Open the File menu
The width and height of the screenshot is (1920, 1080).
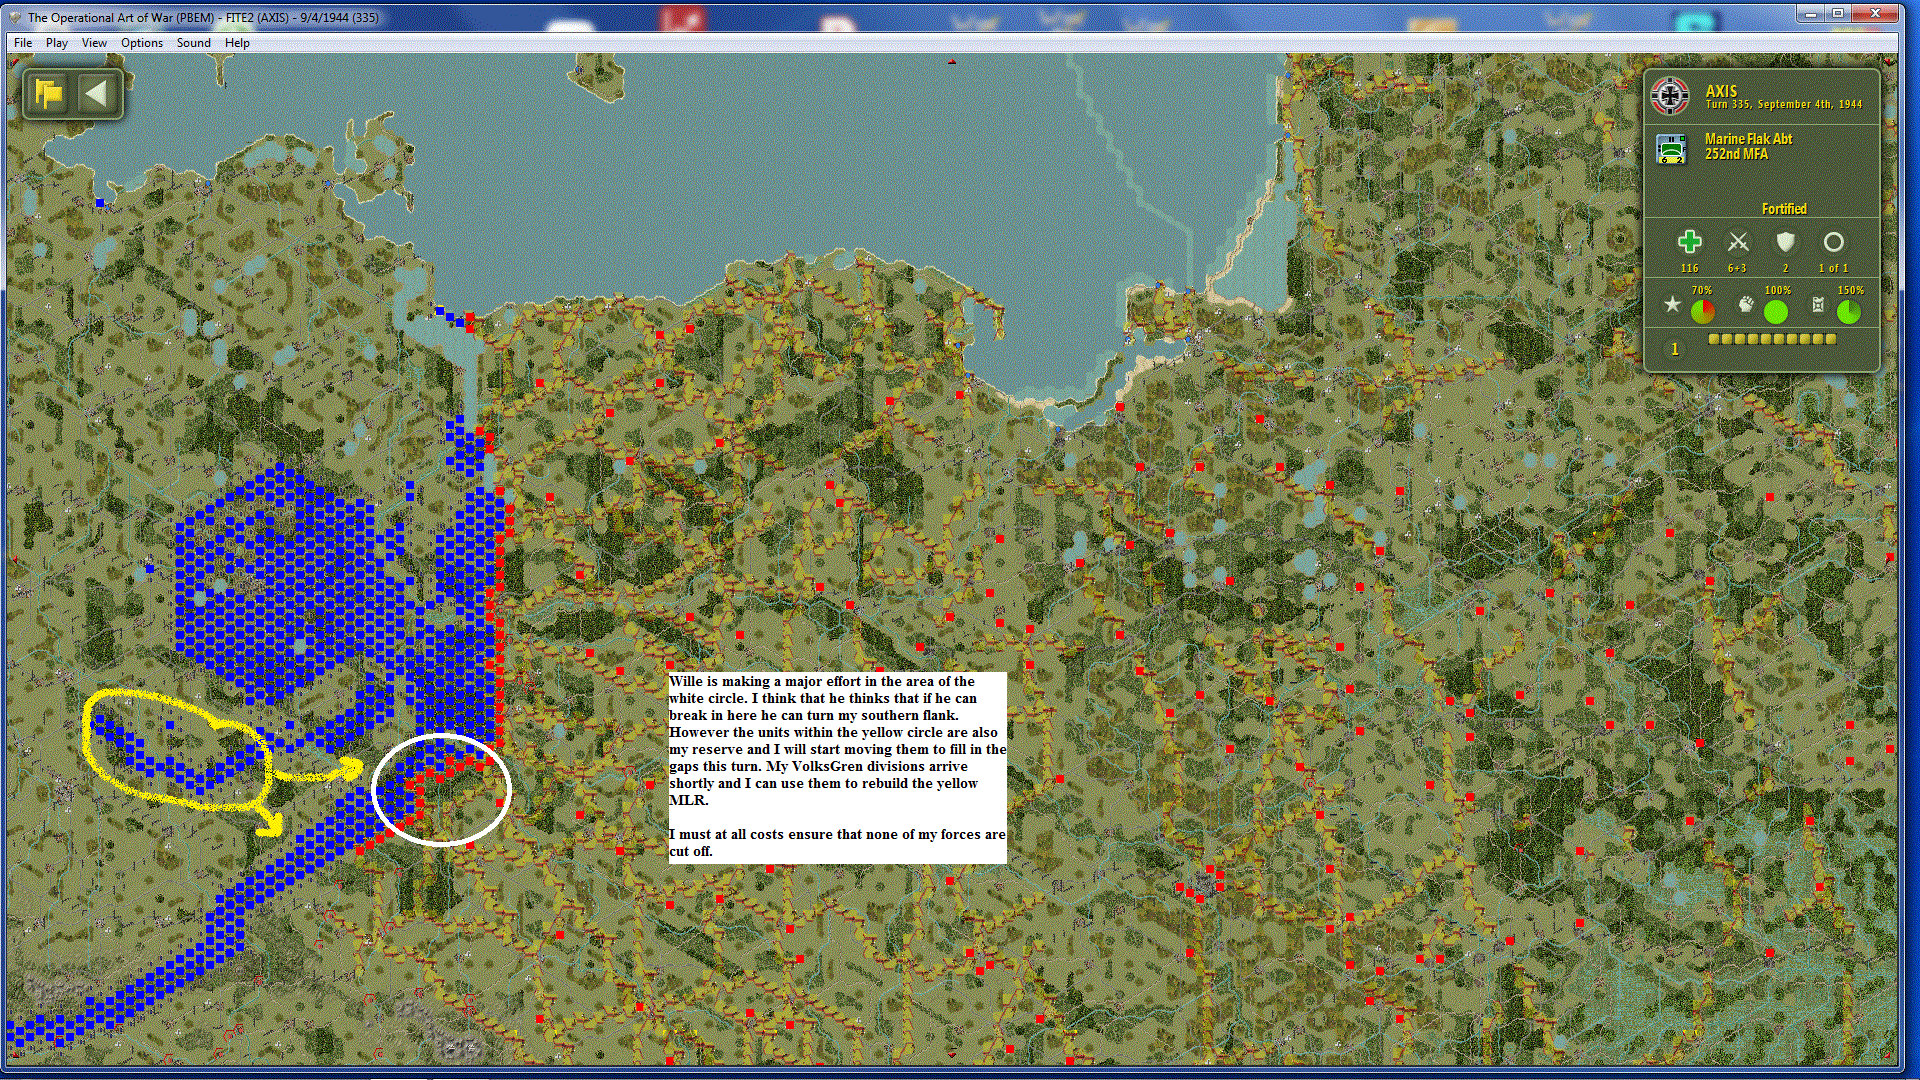[x=23, y=43]
